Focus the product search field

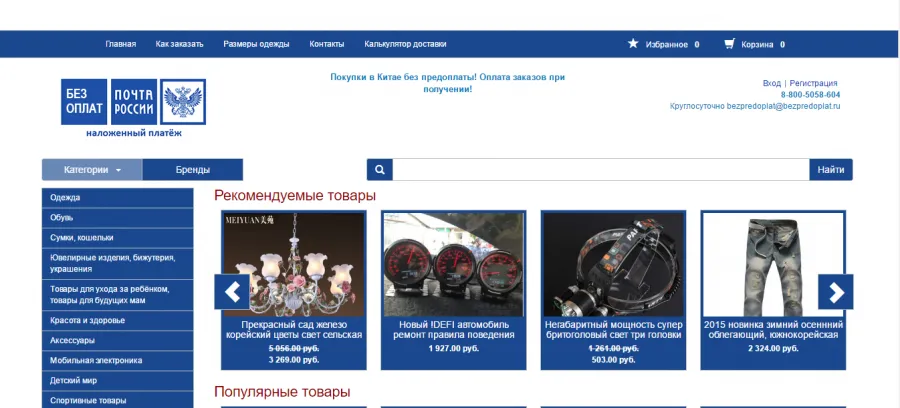pos(601,170)
